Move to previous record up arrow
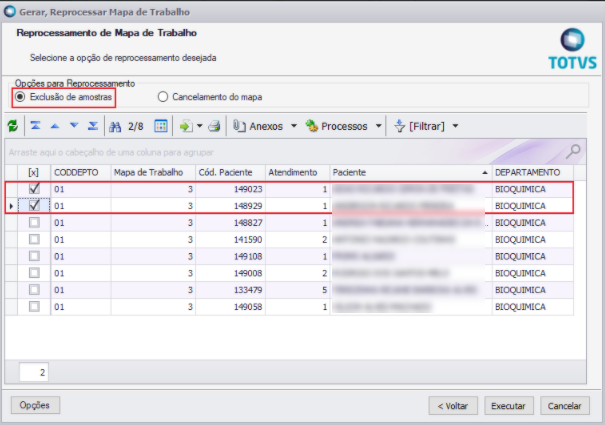 (x=55, y=126)
